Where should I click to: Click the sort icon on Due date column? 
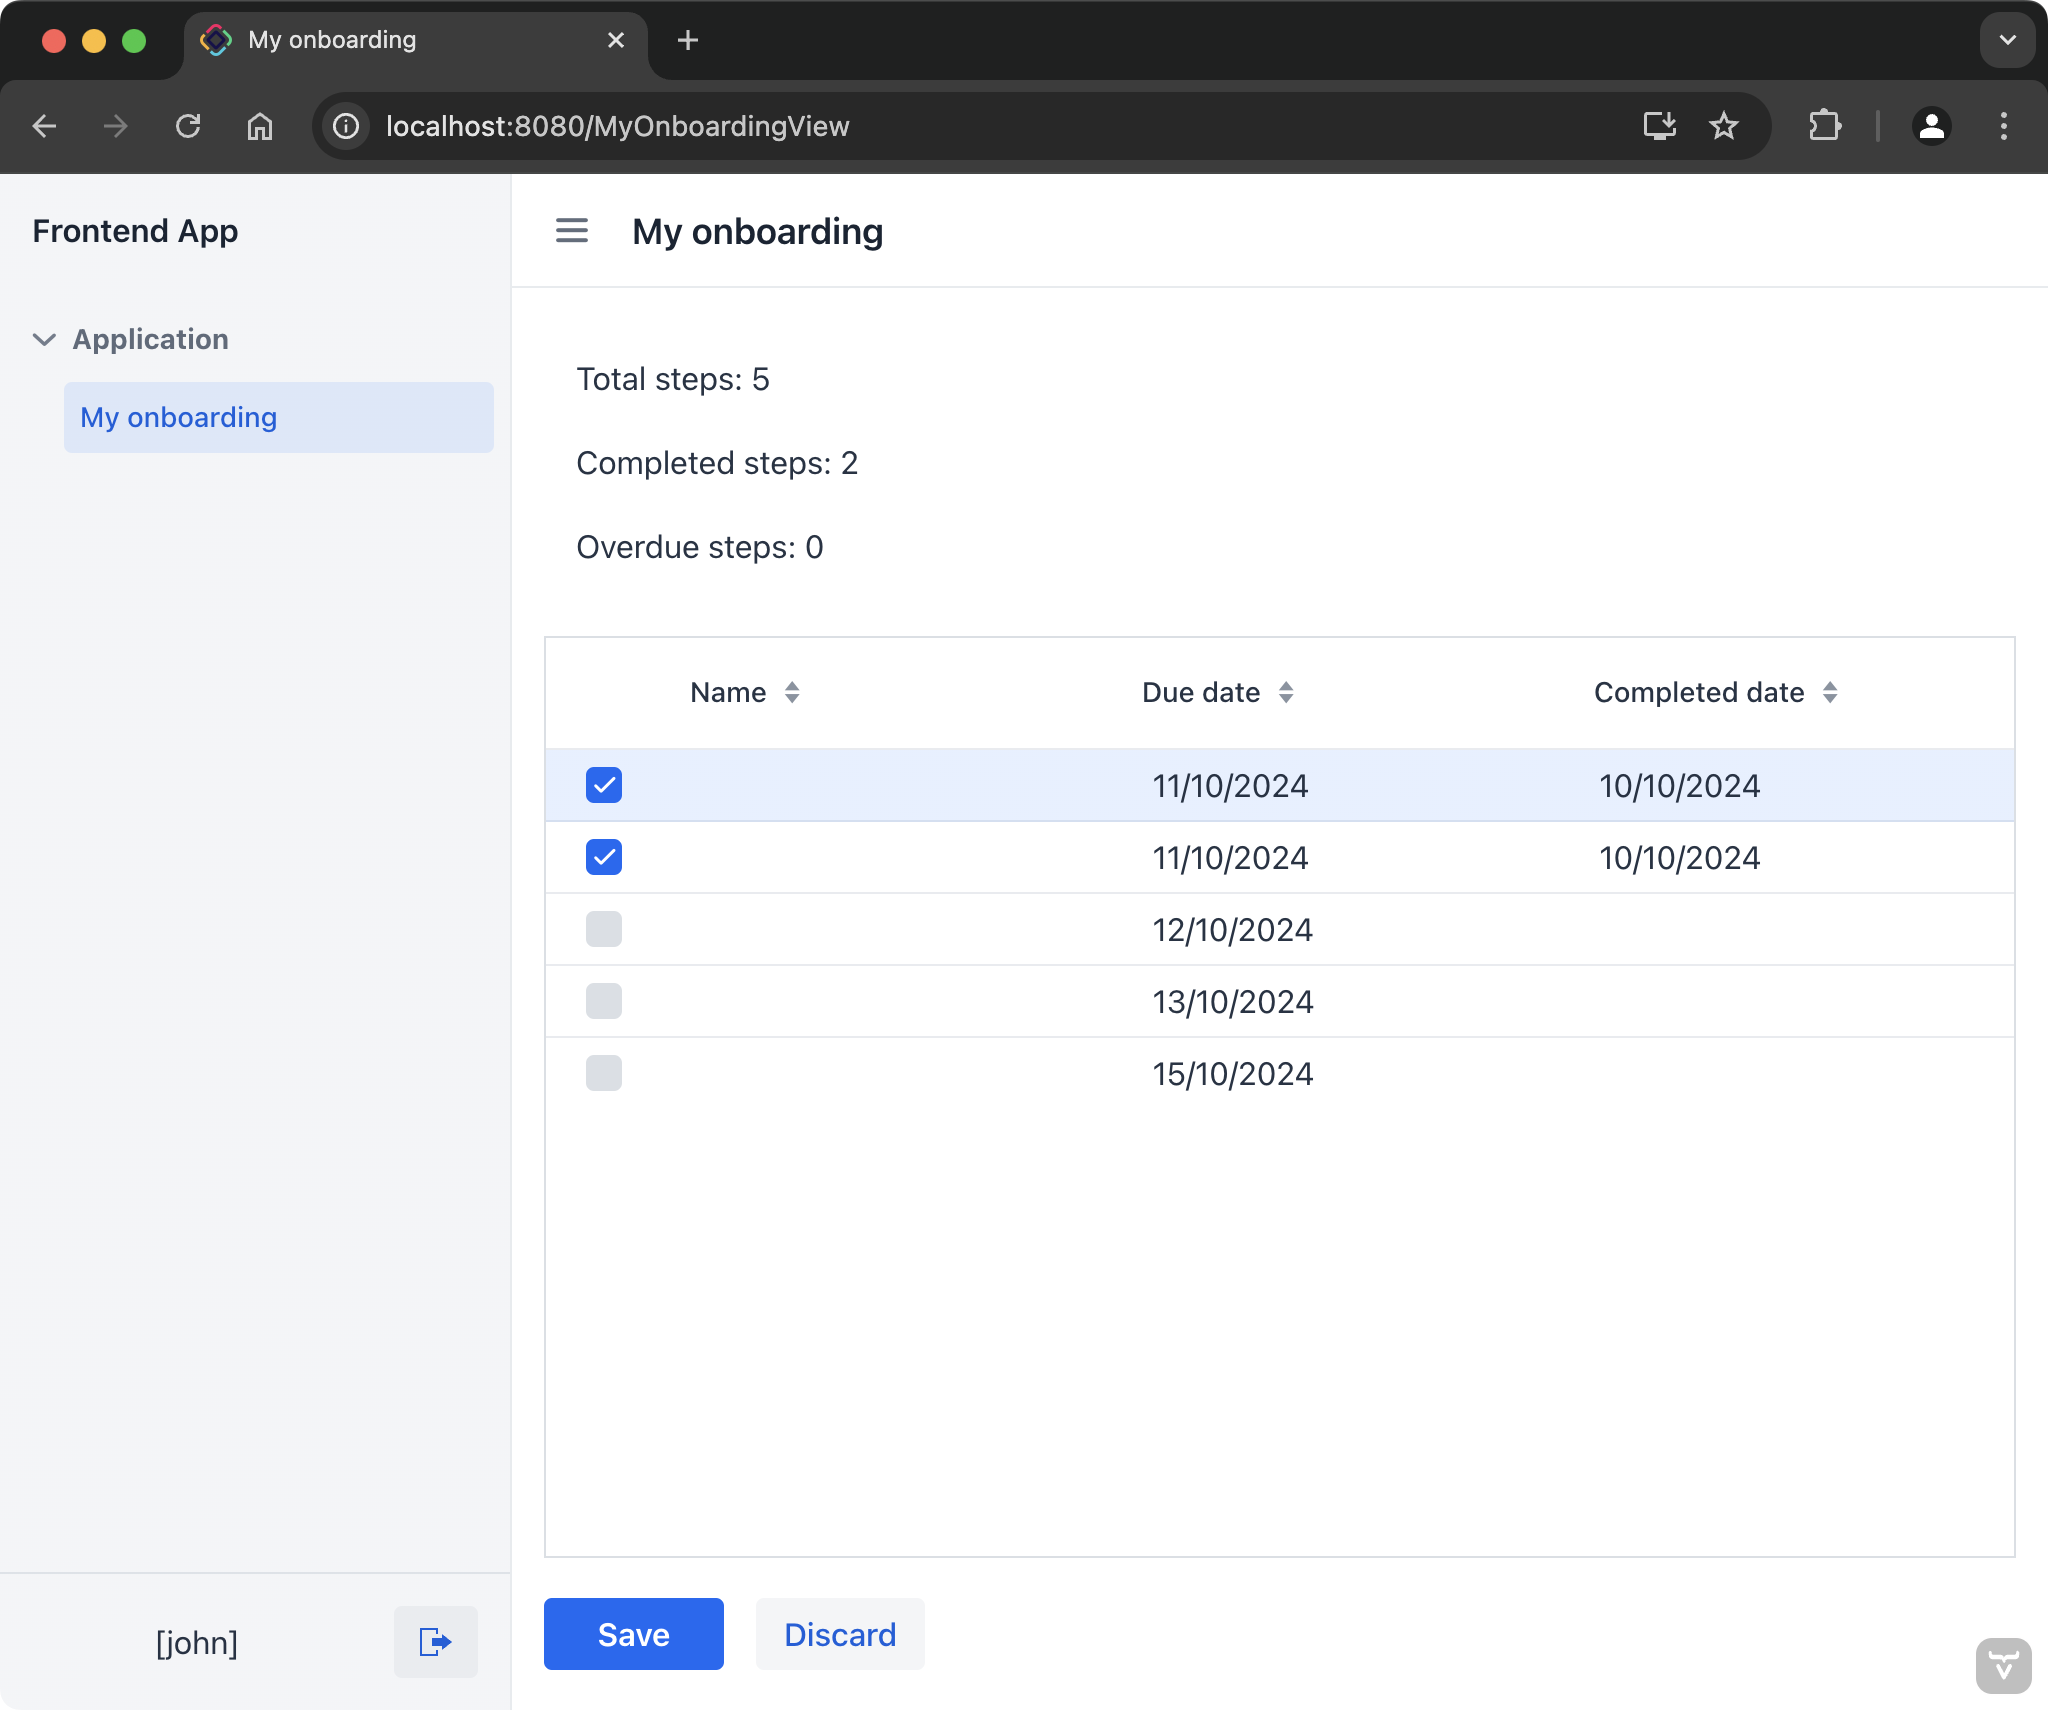(1286, 693)
